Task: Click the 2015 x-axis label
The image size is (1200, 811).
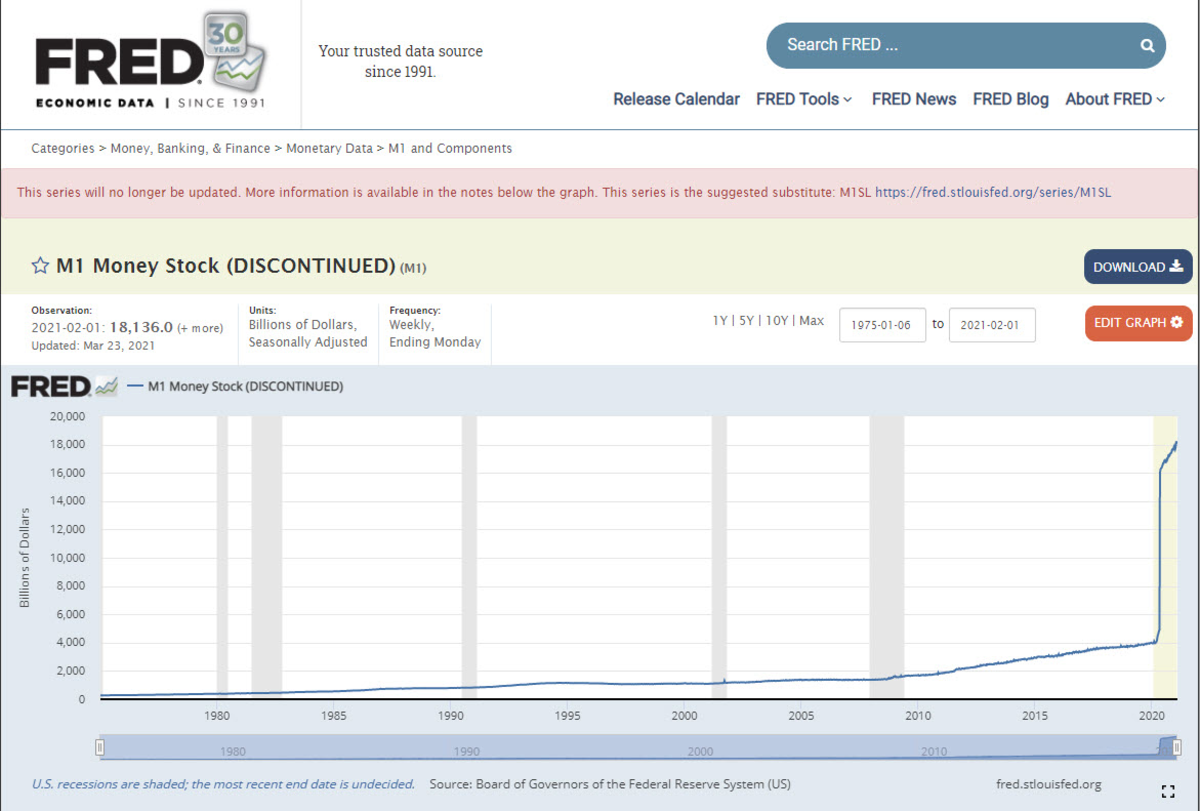Action: [1034, 716]
